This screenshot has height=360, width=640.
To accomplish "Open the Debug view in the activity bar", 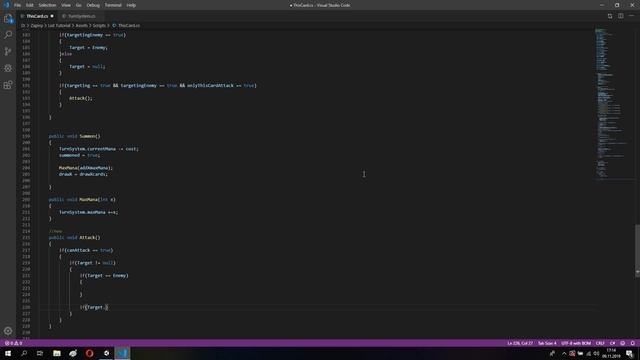I will click(x=8, y=68).
